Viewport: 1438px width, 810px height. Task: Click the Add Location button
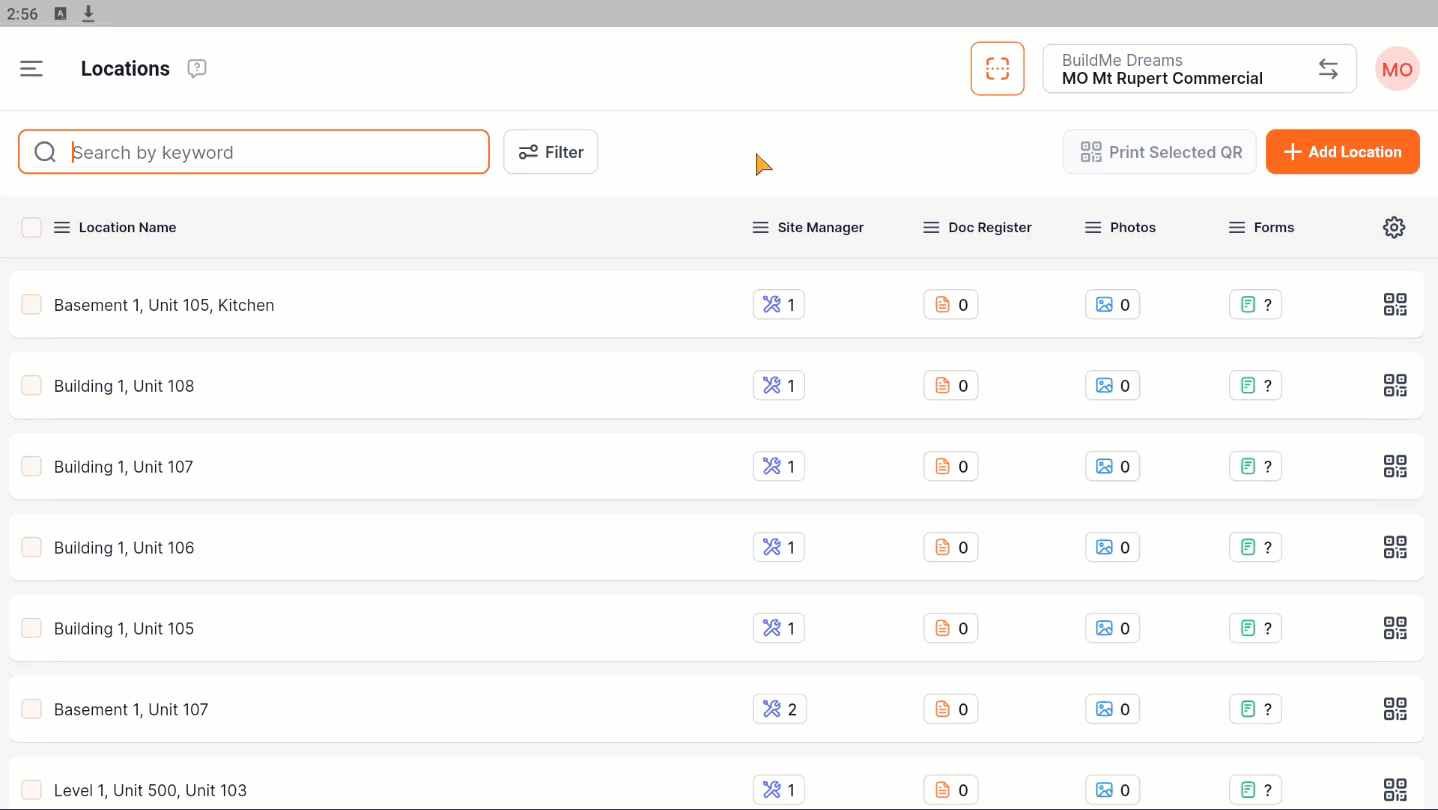pos(1343,152)
